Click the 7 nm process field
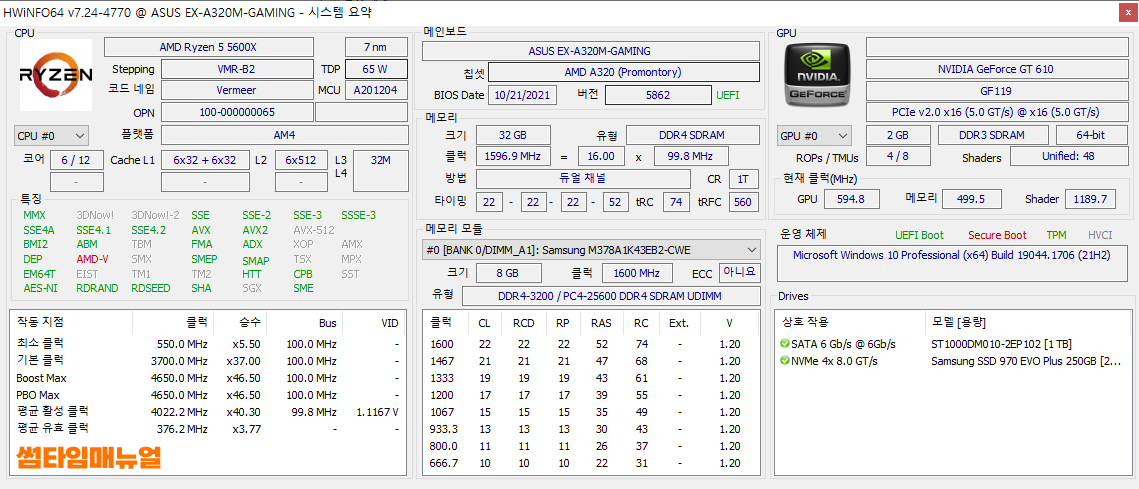The height and width of the screenshot is (489, 1139). pos(376,47)
